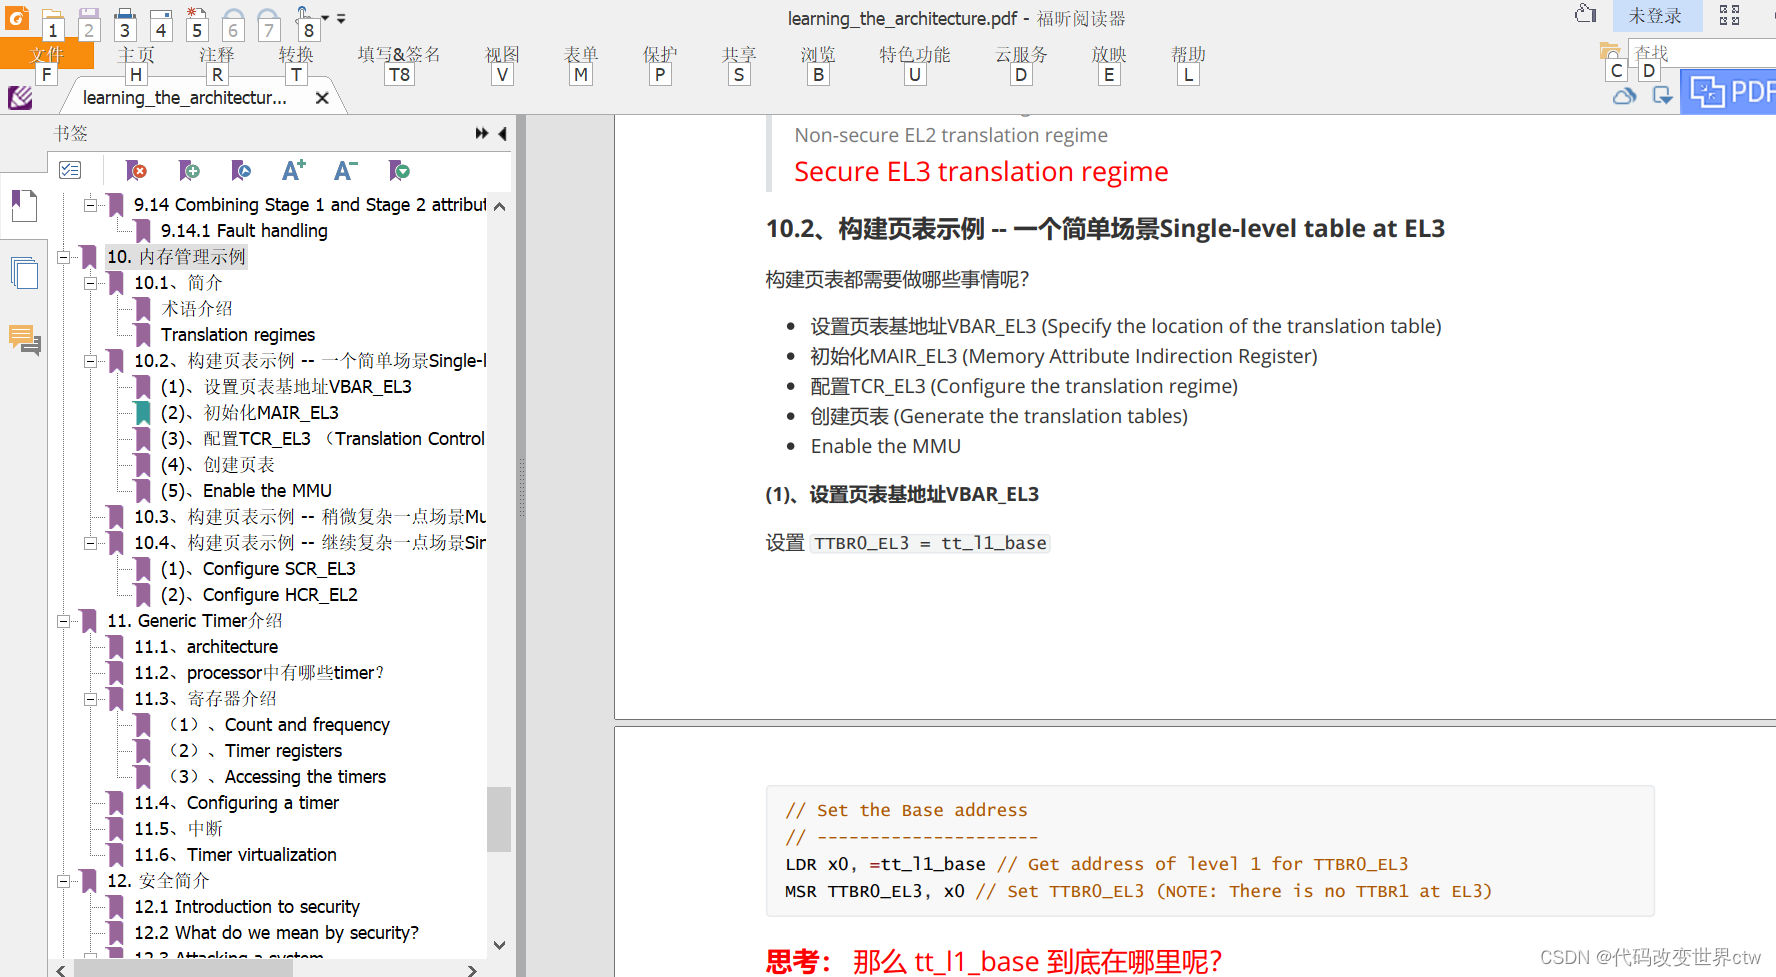Click the download arrow box icon

(1662, 96)
